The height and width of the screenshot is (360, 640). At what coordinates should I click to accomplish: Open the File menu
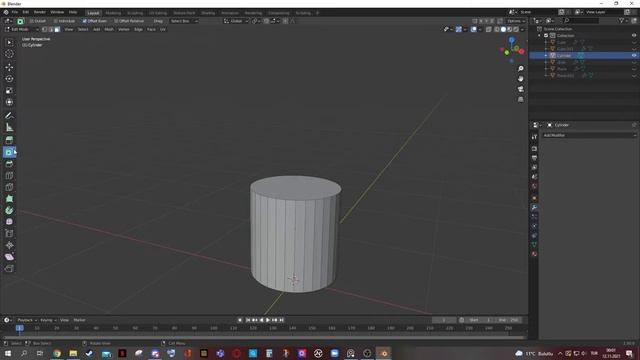(x=15, y=12)
